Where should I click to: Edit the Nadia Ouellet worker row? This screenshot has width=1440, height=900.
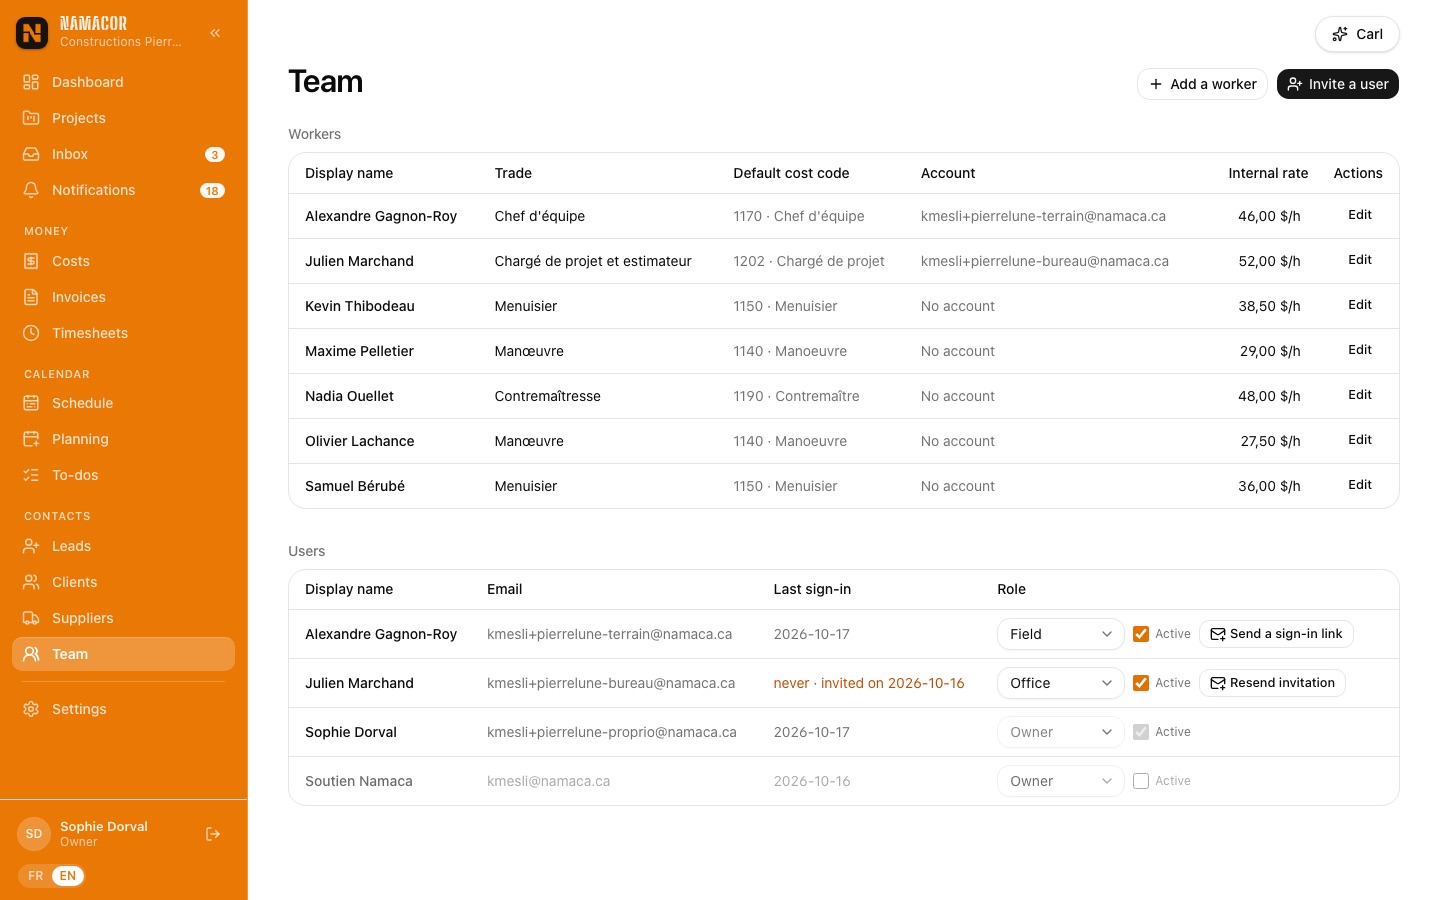pyautogui.click(x=1360, y=395)
